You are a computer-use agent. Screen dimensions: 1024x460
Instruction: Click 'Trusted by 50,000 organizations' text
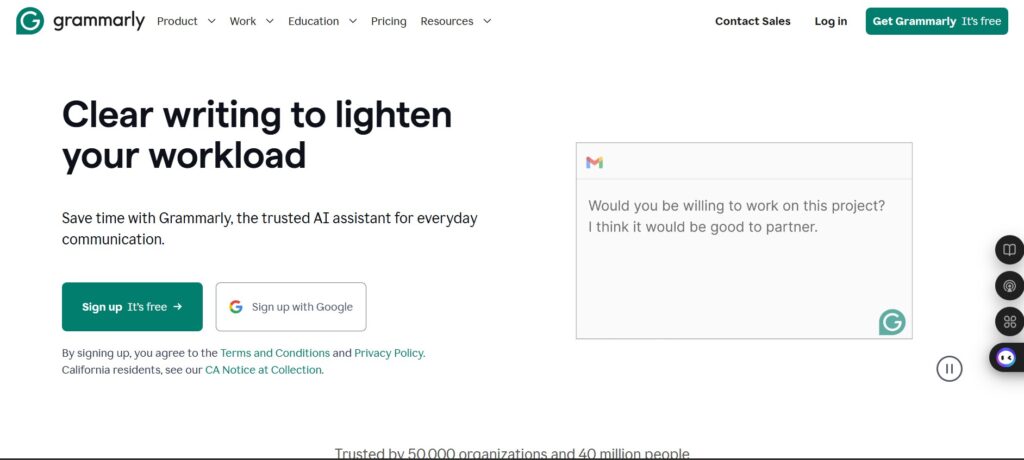[x=512, y=453]
